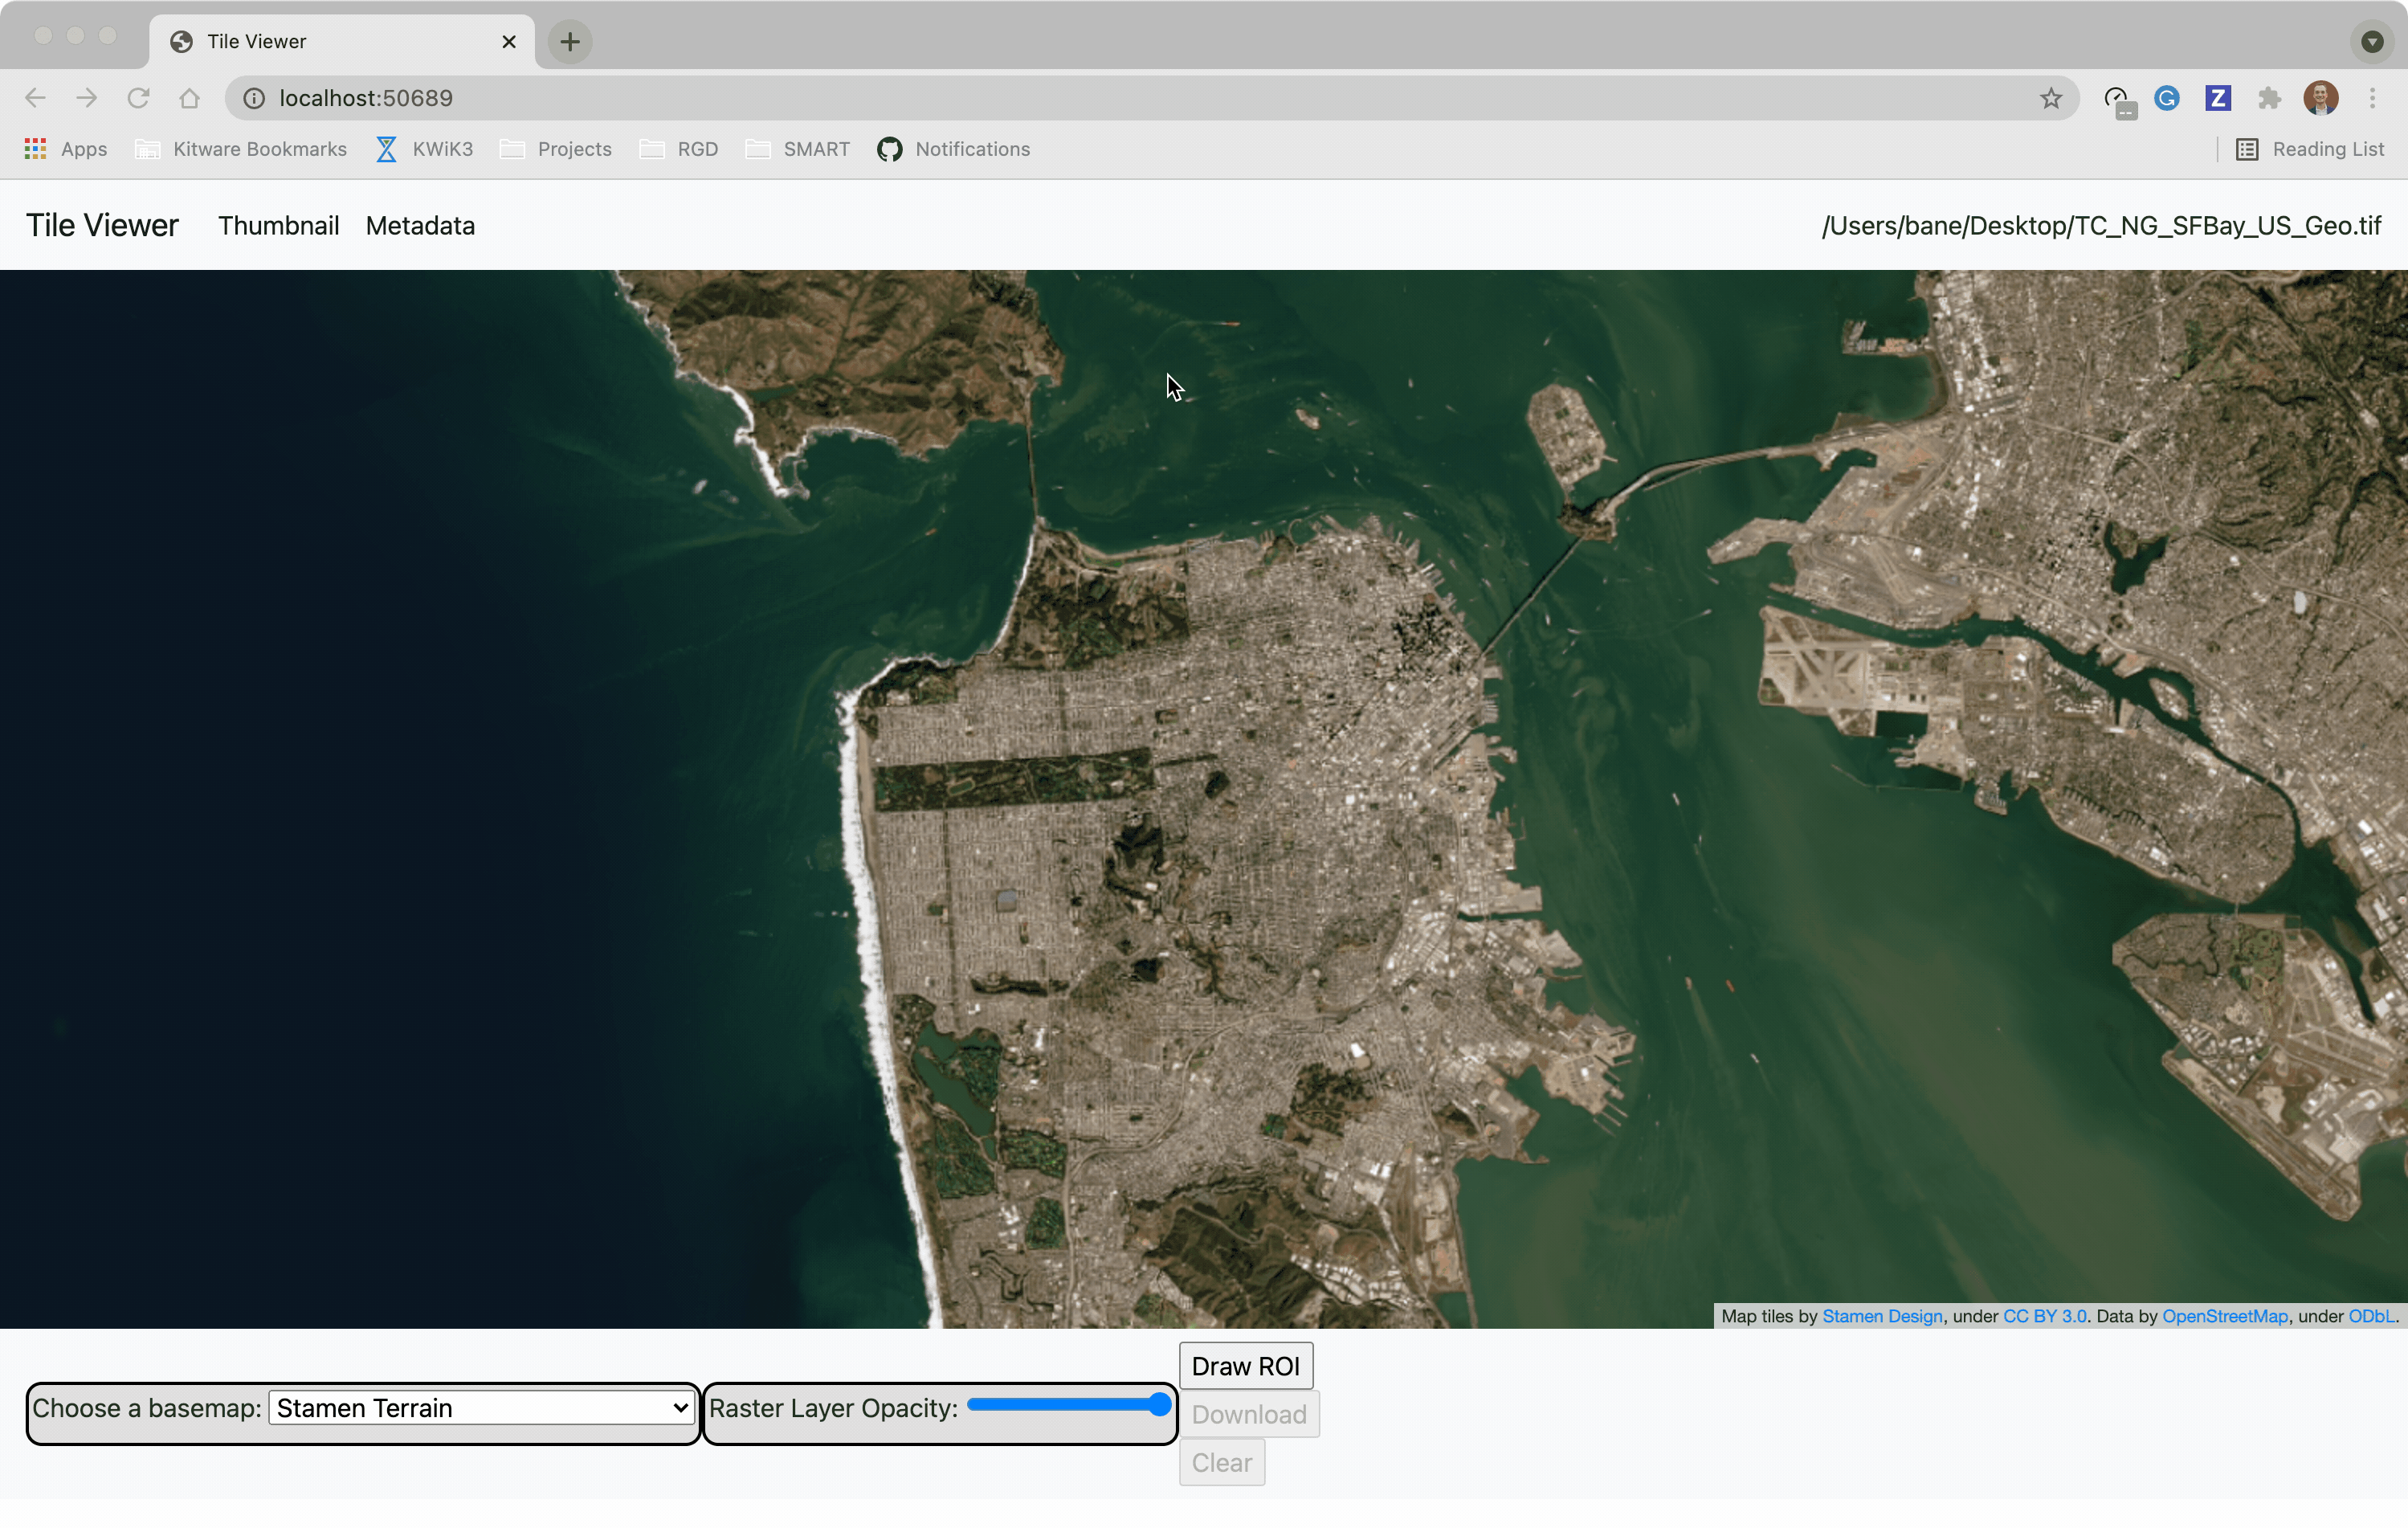Select Stamen Terrain basemap option
This screenshot has width=2408, height=1528.
483,1407
